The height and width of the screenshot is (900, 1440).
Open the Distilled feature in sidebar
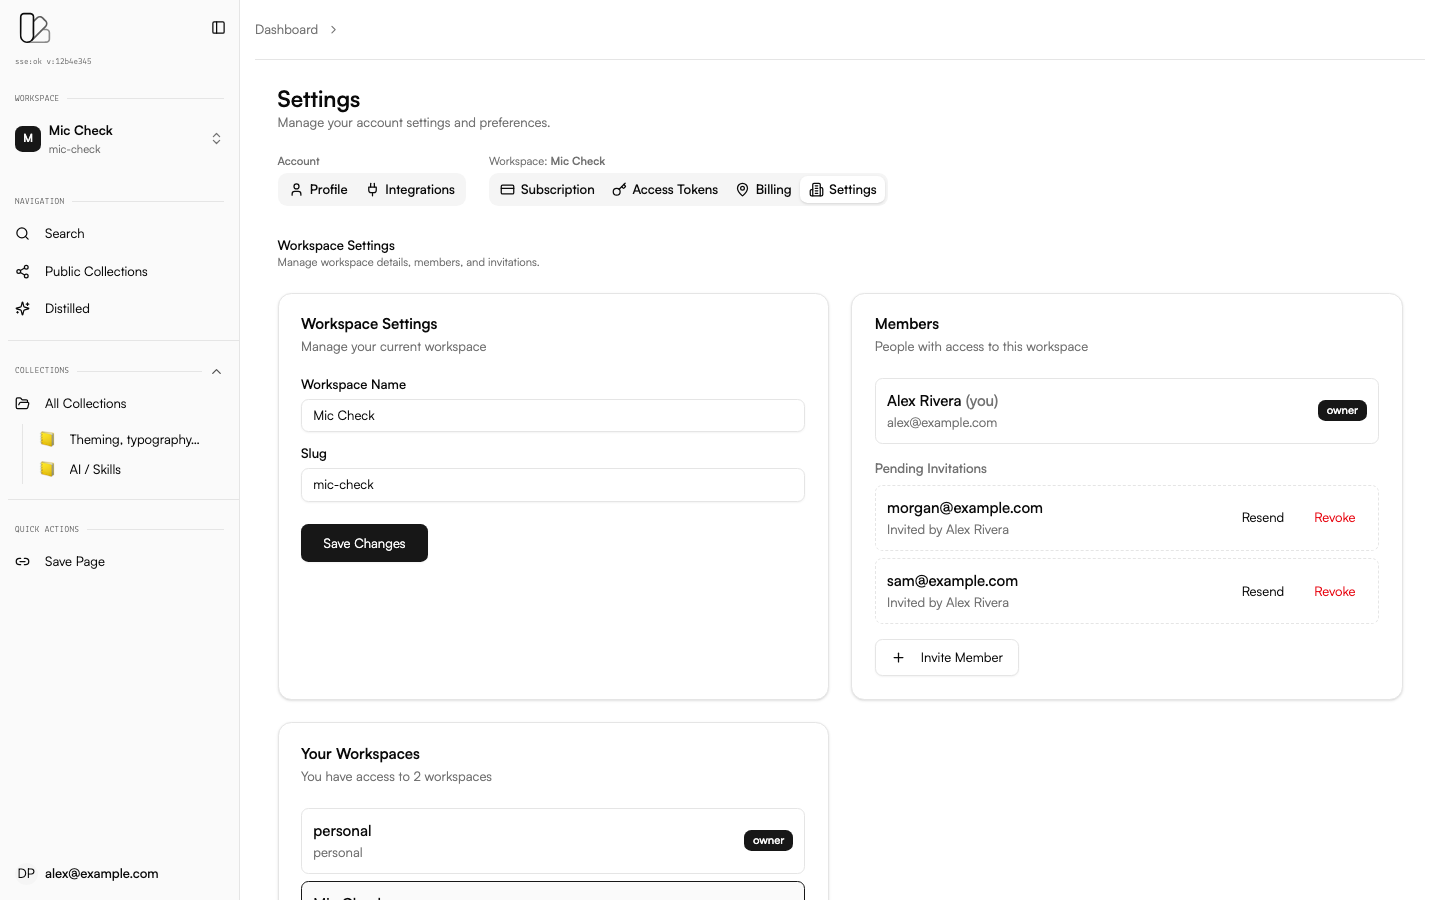point(22,308)
